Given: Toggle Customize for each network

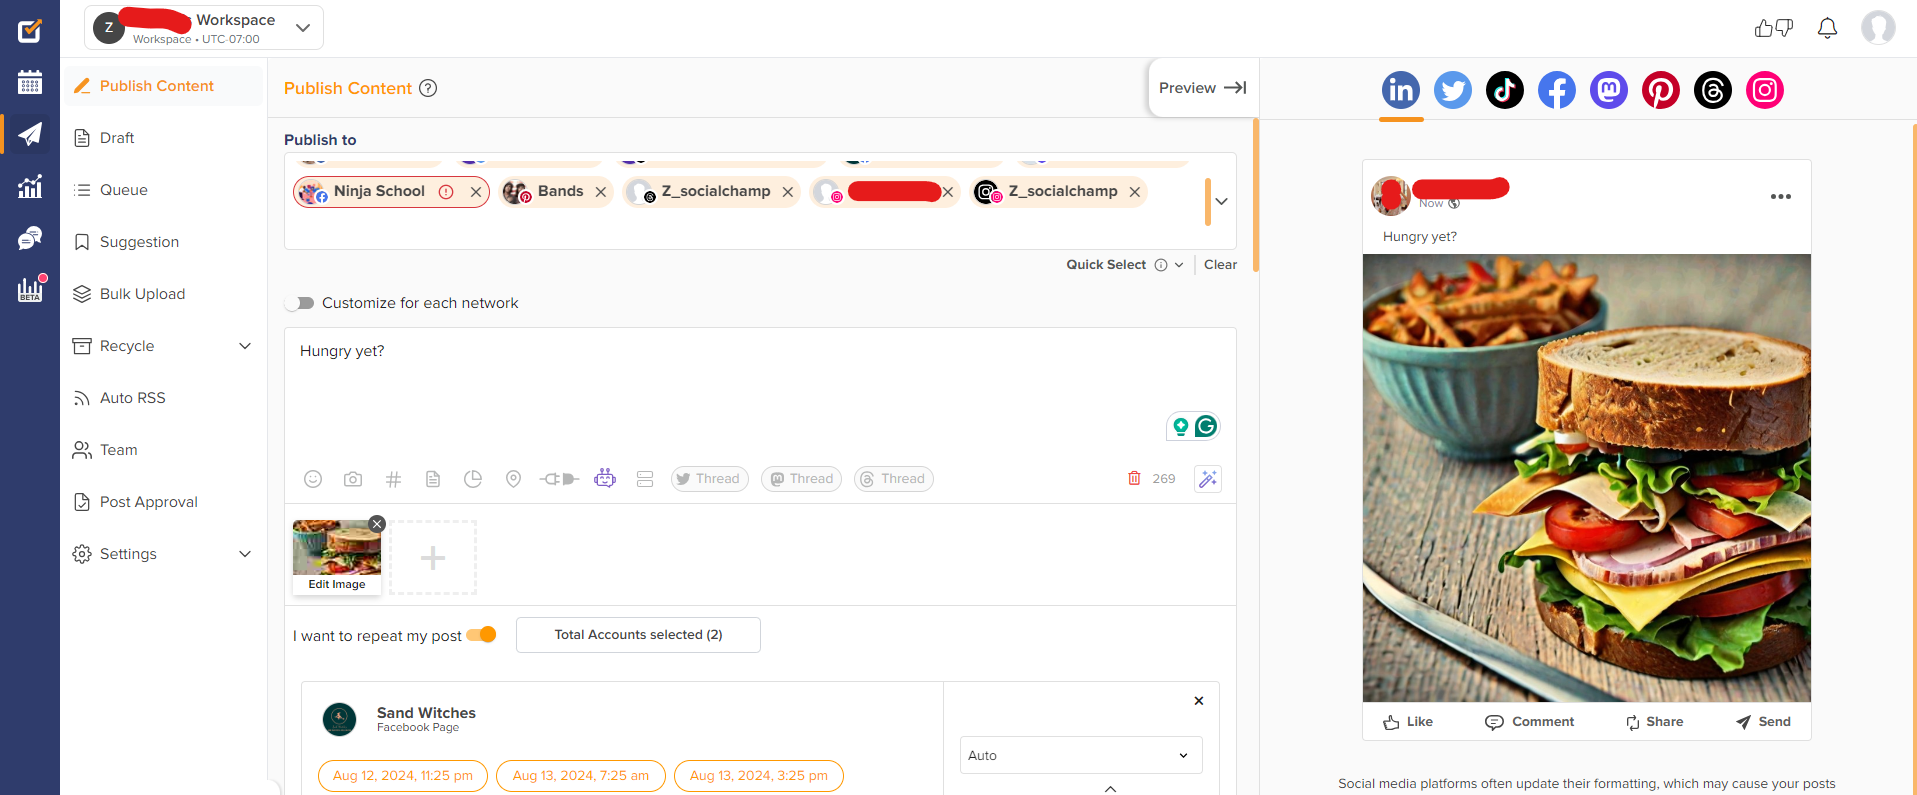Looking at the screenshot, I should (299, 303).
